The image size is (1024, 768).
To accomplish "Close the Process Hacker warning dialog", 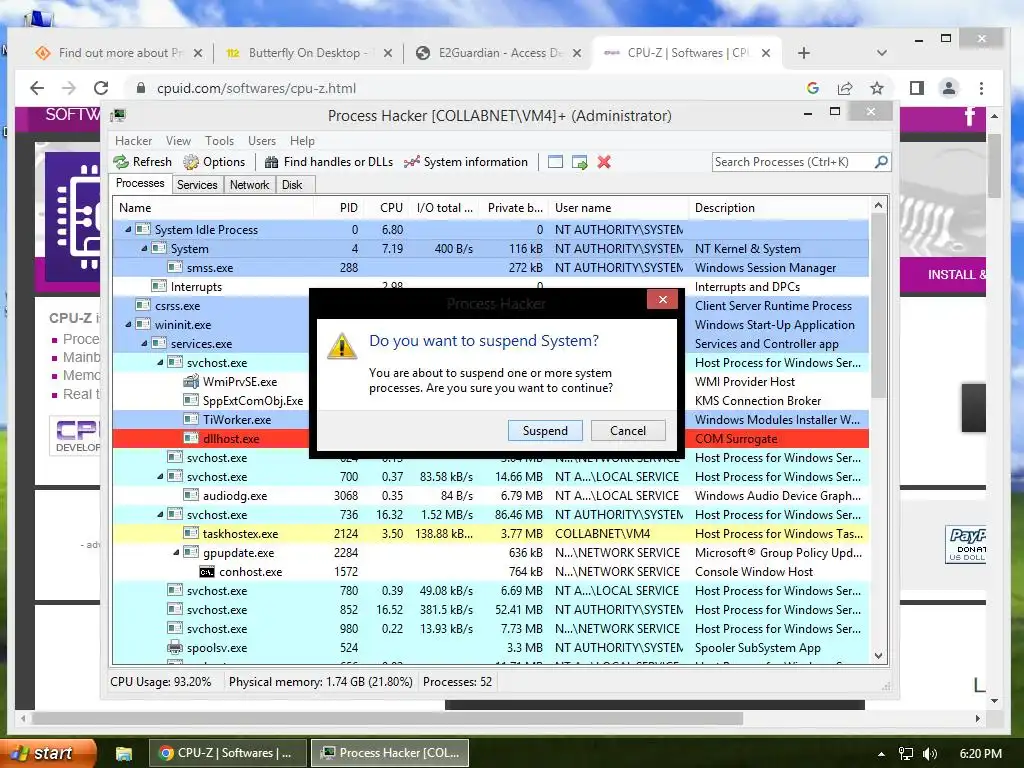I will [x=662, y=299].
